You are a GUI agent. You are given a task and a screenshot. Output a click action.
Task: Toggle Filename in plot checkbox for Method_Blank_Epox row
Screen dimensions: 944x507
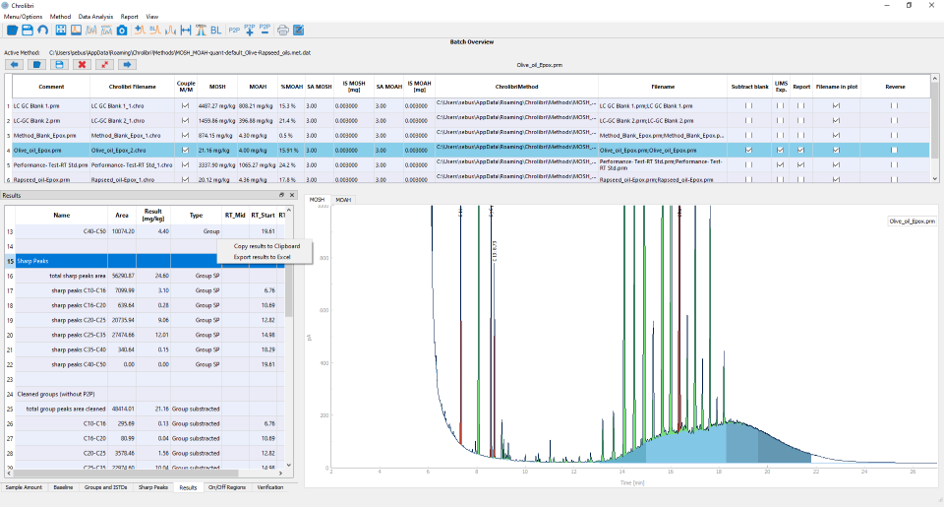(x=836, y=135)
